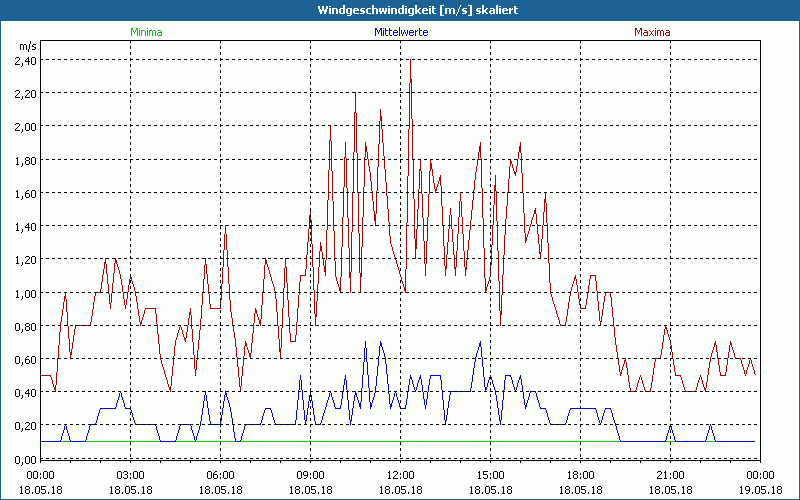Click the m/s unit label on y-axis
Viewport: 800px width, 500px height.
[26, 46]
